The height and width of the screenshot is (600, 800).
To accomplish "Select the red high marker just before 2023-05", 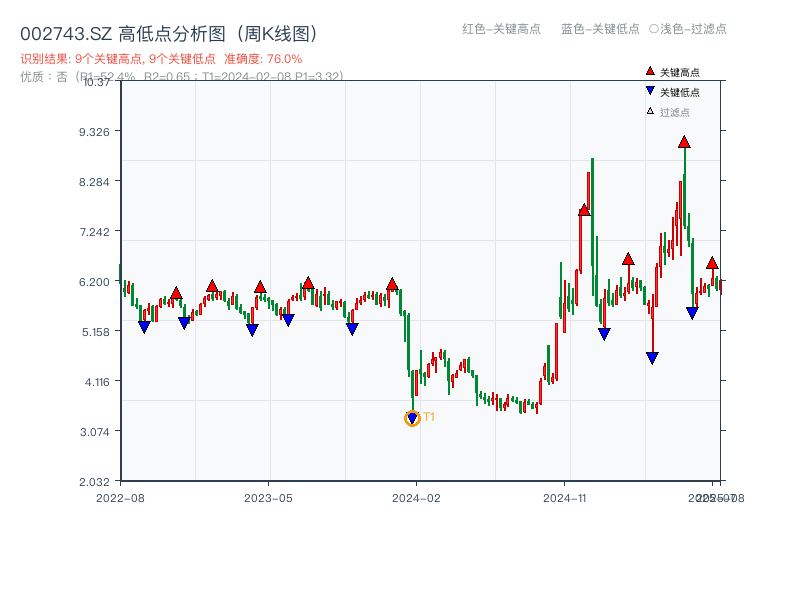I will pos(260,287).
